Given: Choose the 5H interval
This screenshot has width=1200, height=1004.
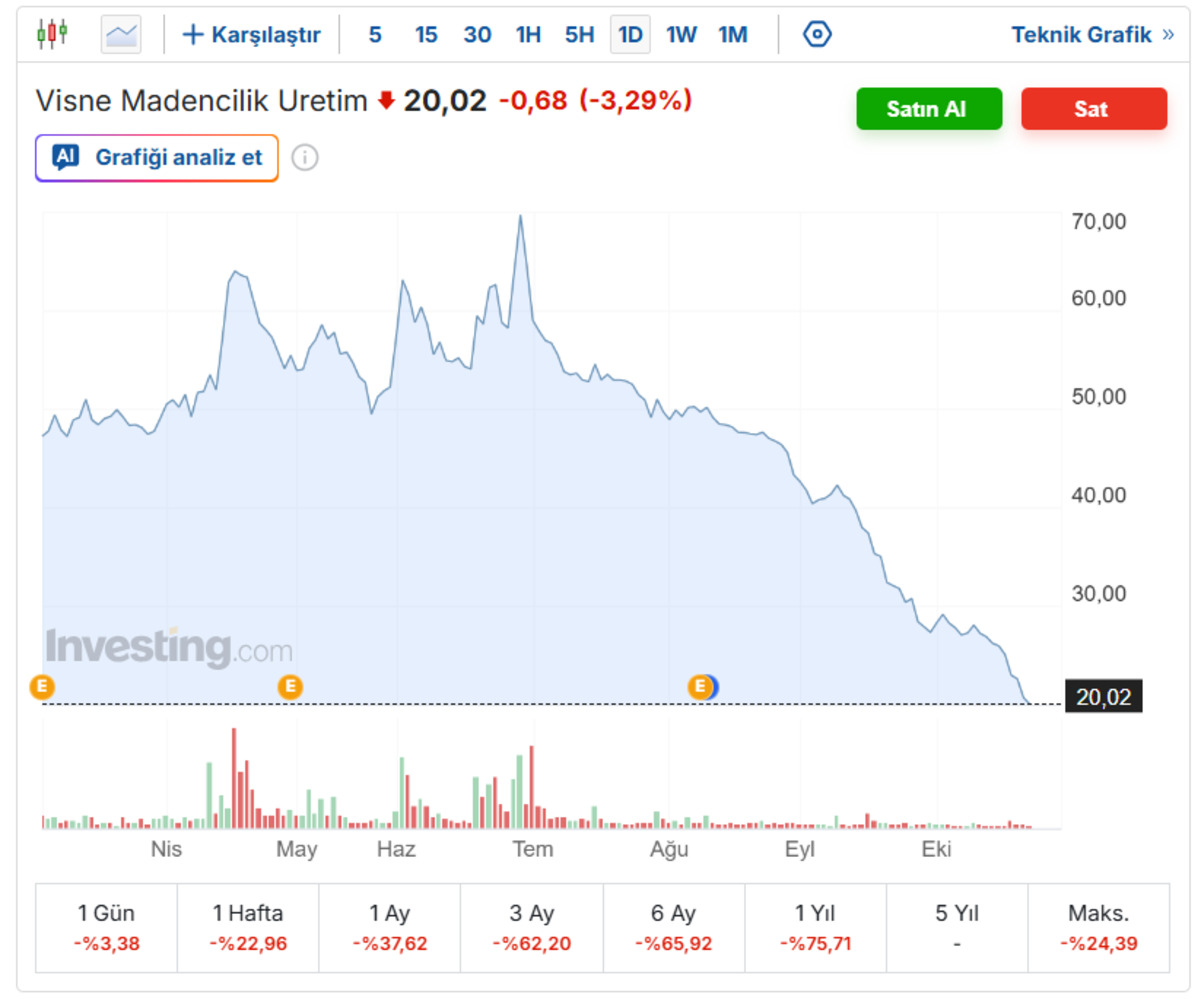Looking at the screenshot, I should pyautogui.click(x=579, y=35).
